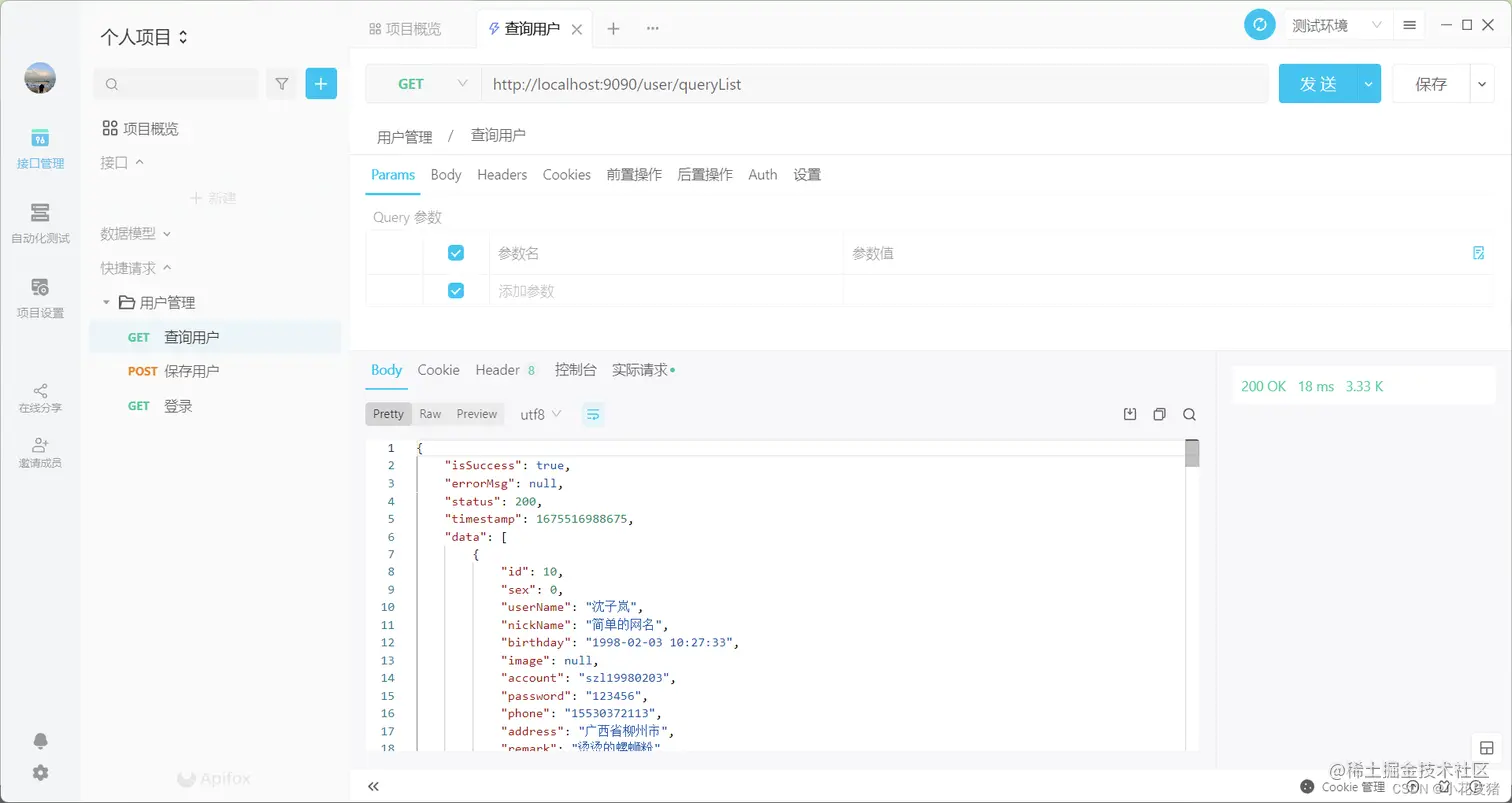The height and width of the screenshot is (803, 1512).
Task: Click the 保存 save button
Action: pos(1431,84)
